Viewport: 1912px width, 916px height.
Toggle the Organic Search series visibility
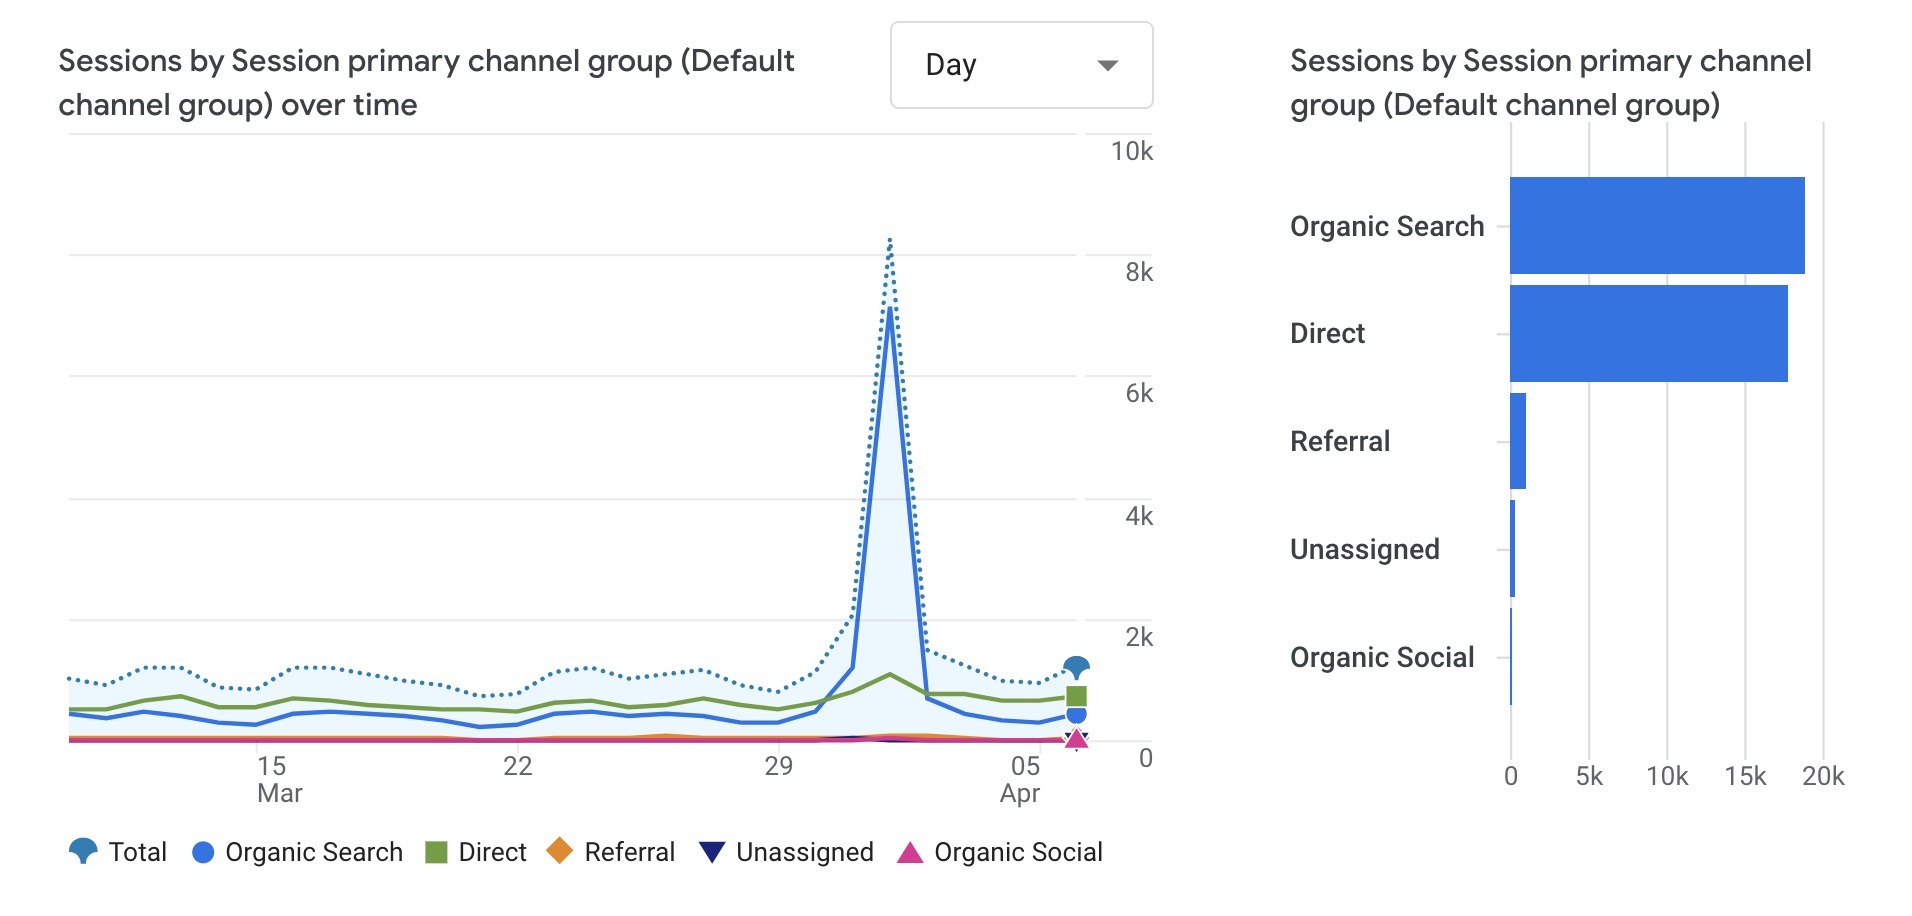(312, 851)
